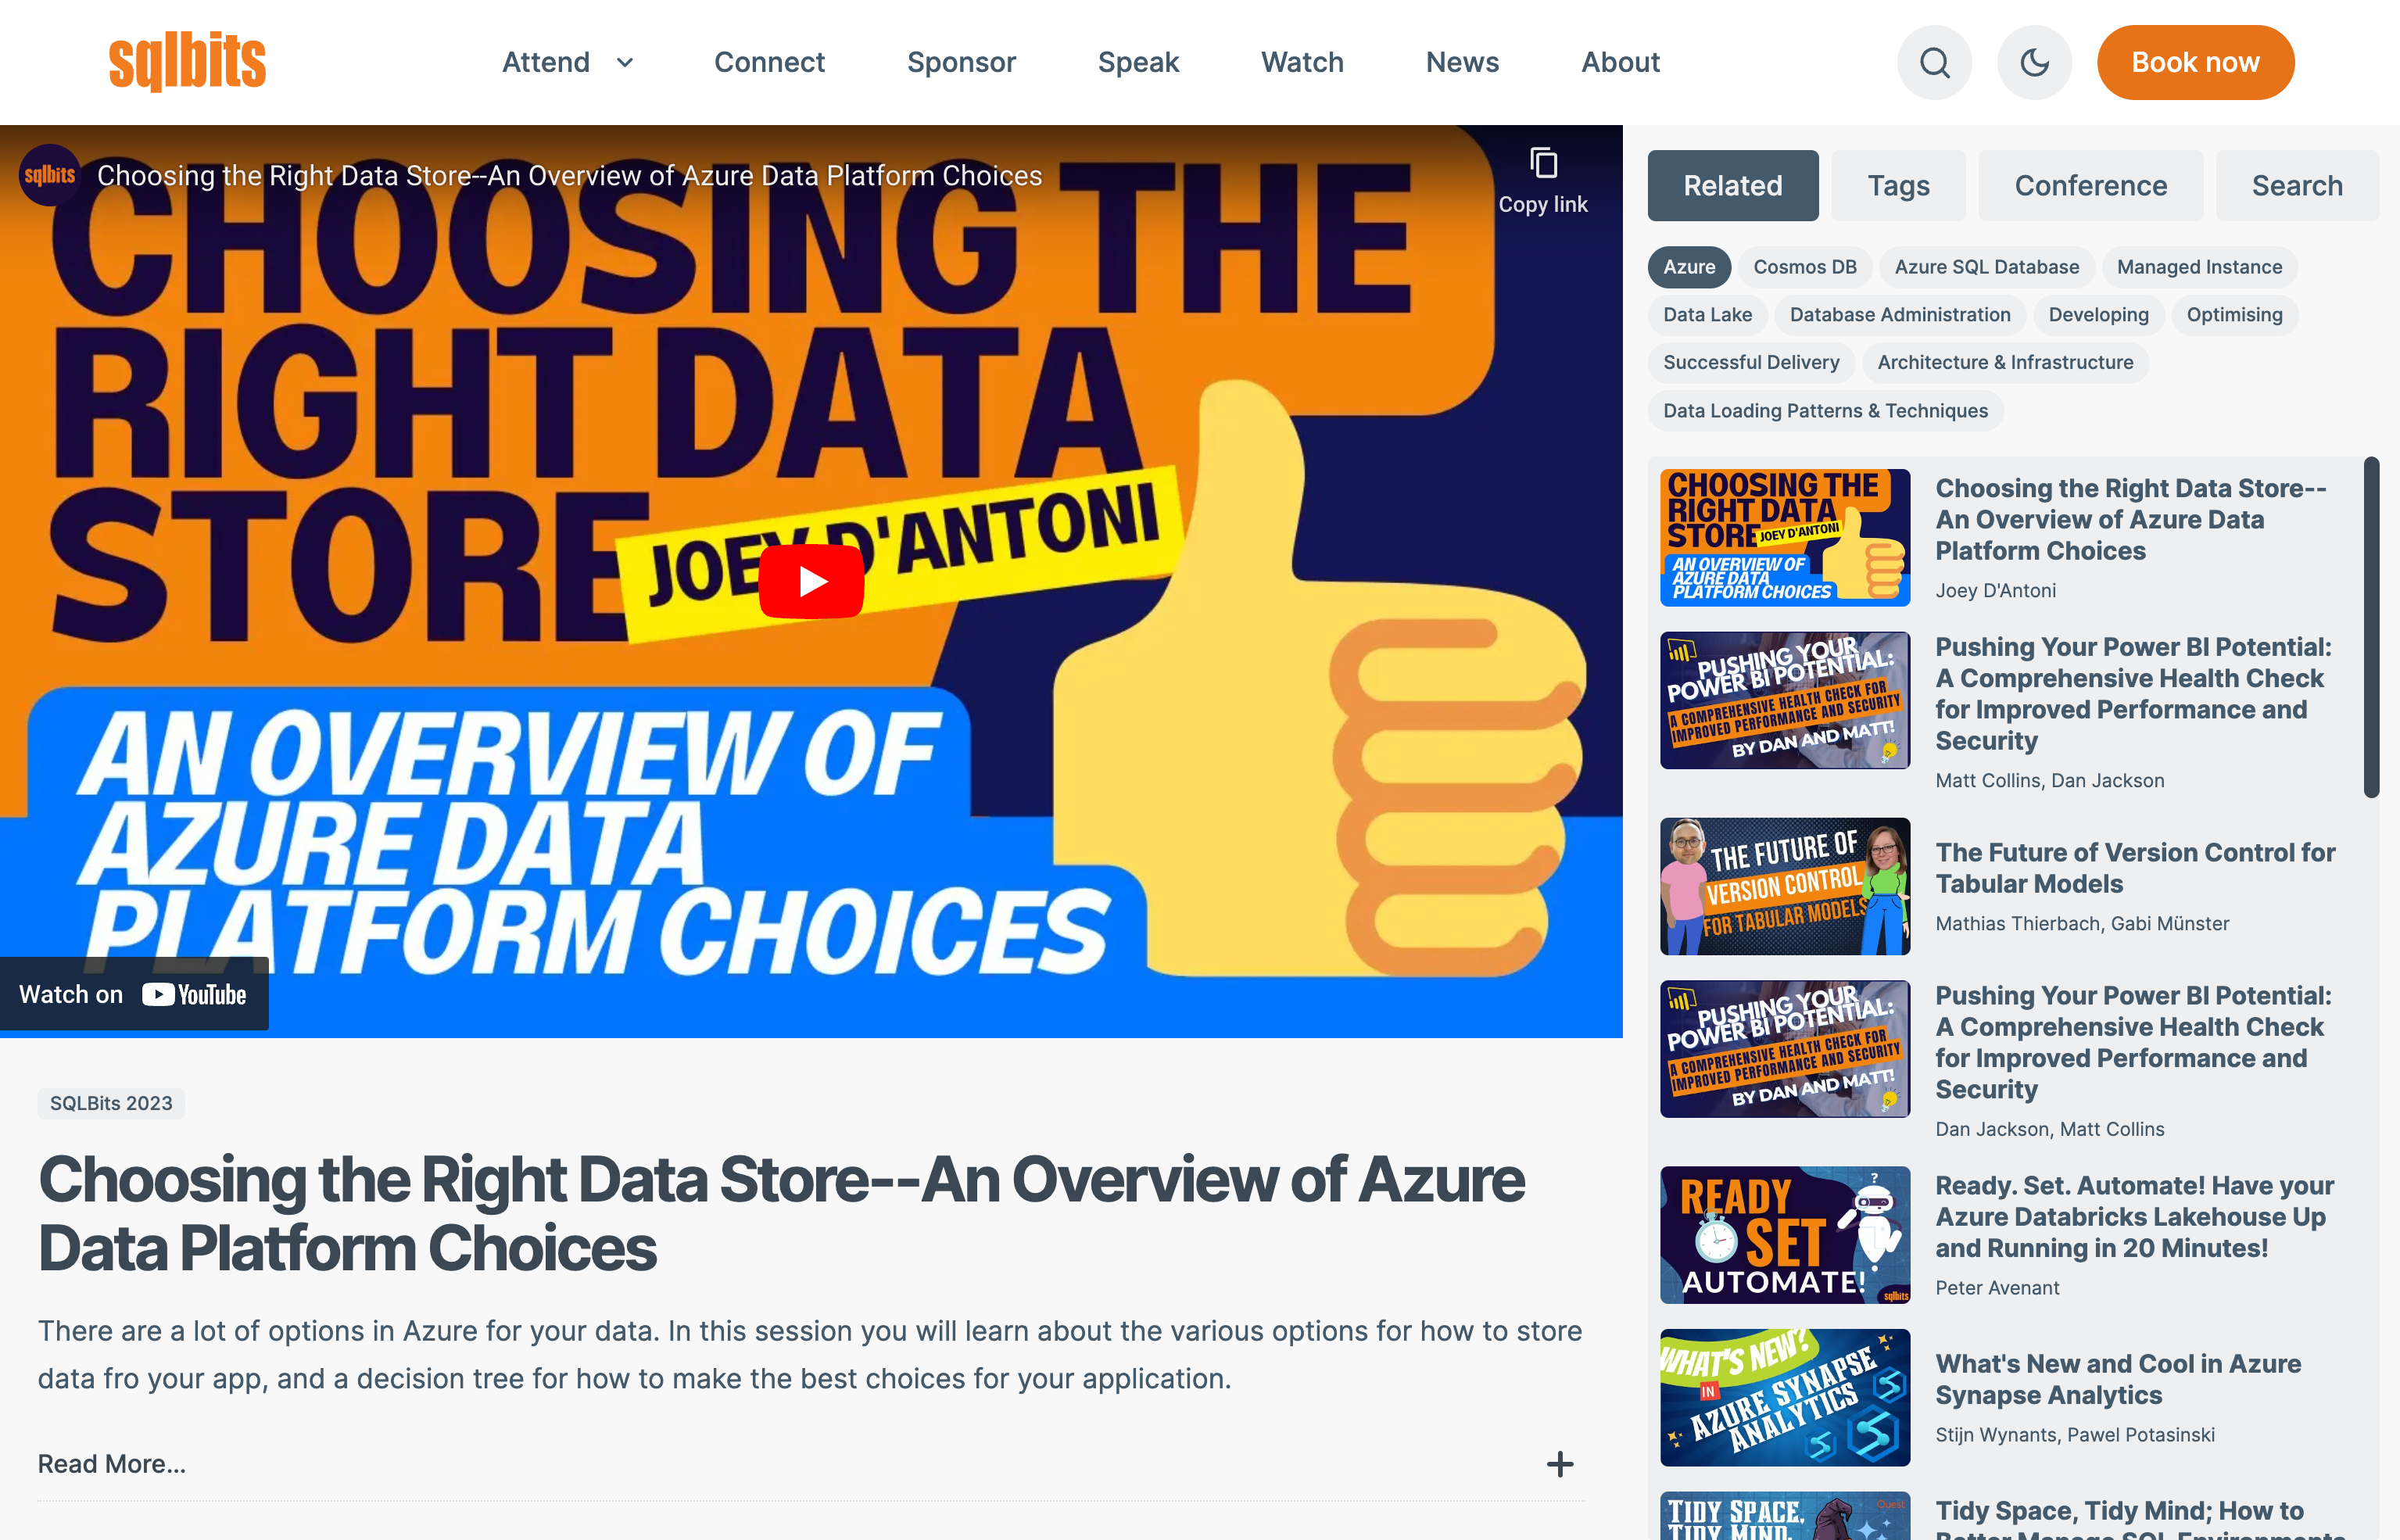Select the Related tab
This screenshot has width=2400, height=1540.
pos(1732,184)
